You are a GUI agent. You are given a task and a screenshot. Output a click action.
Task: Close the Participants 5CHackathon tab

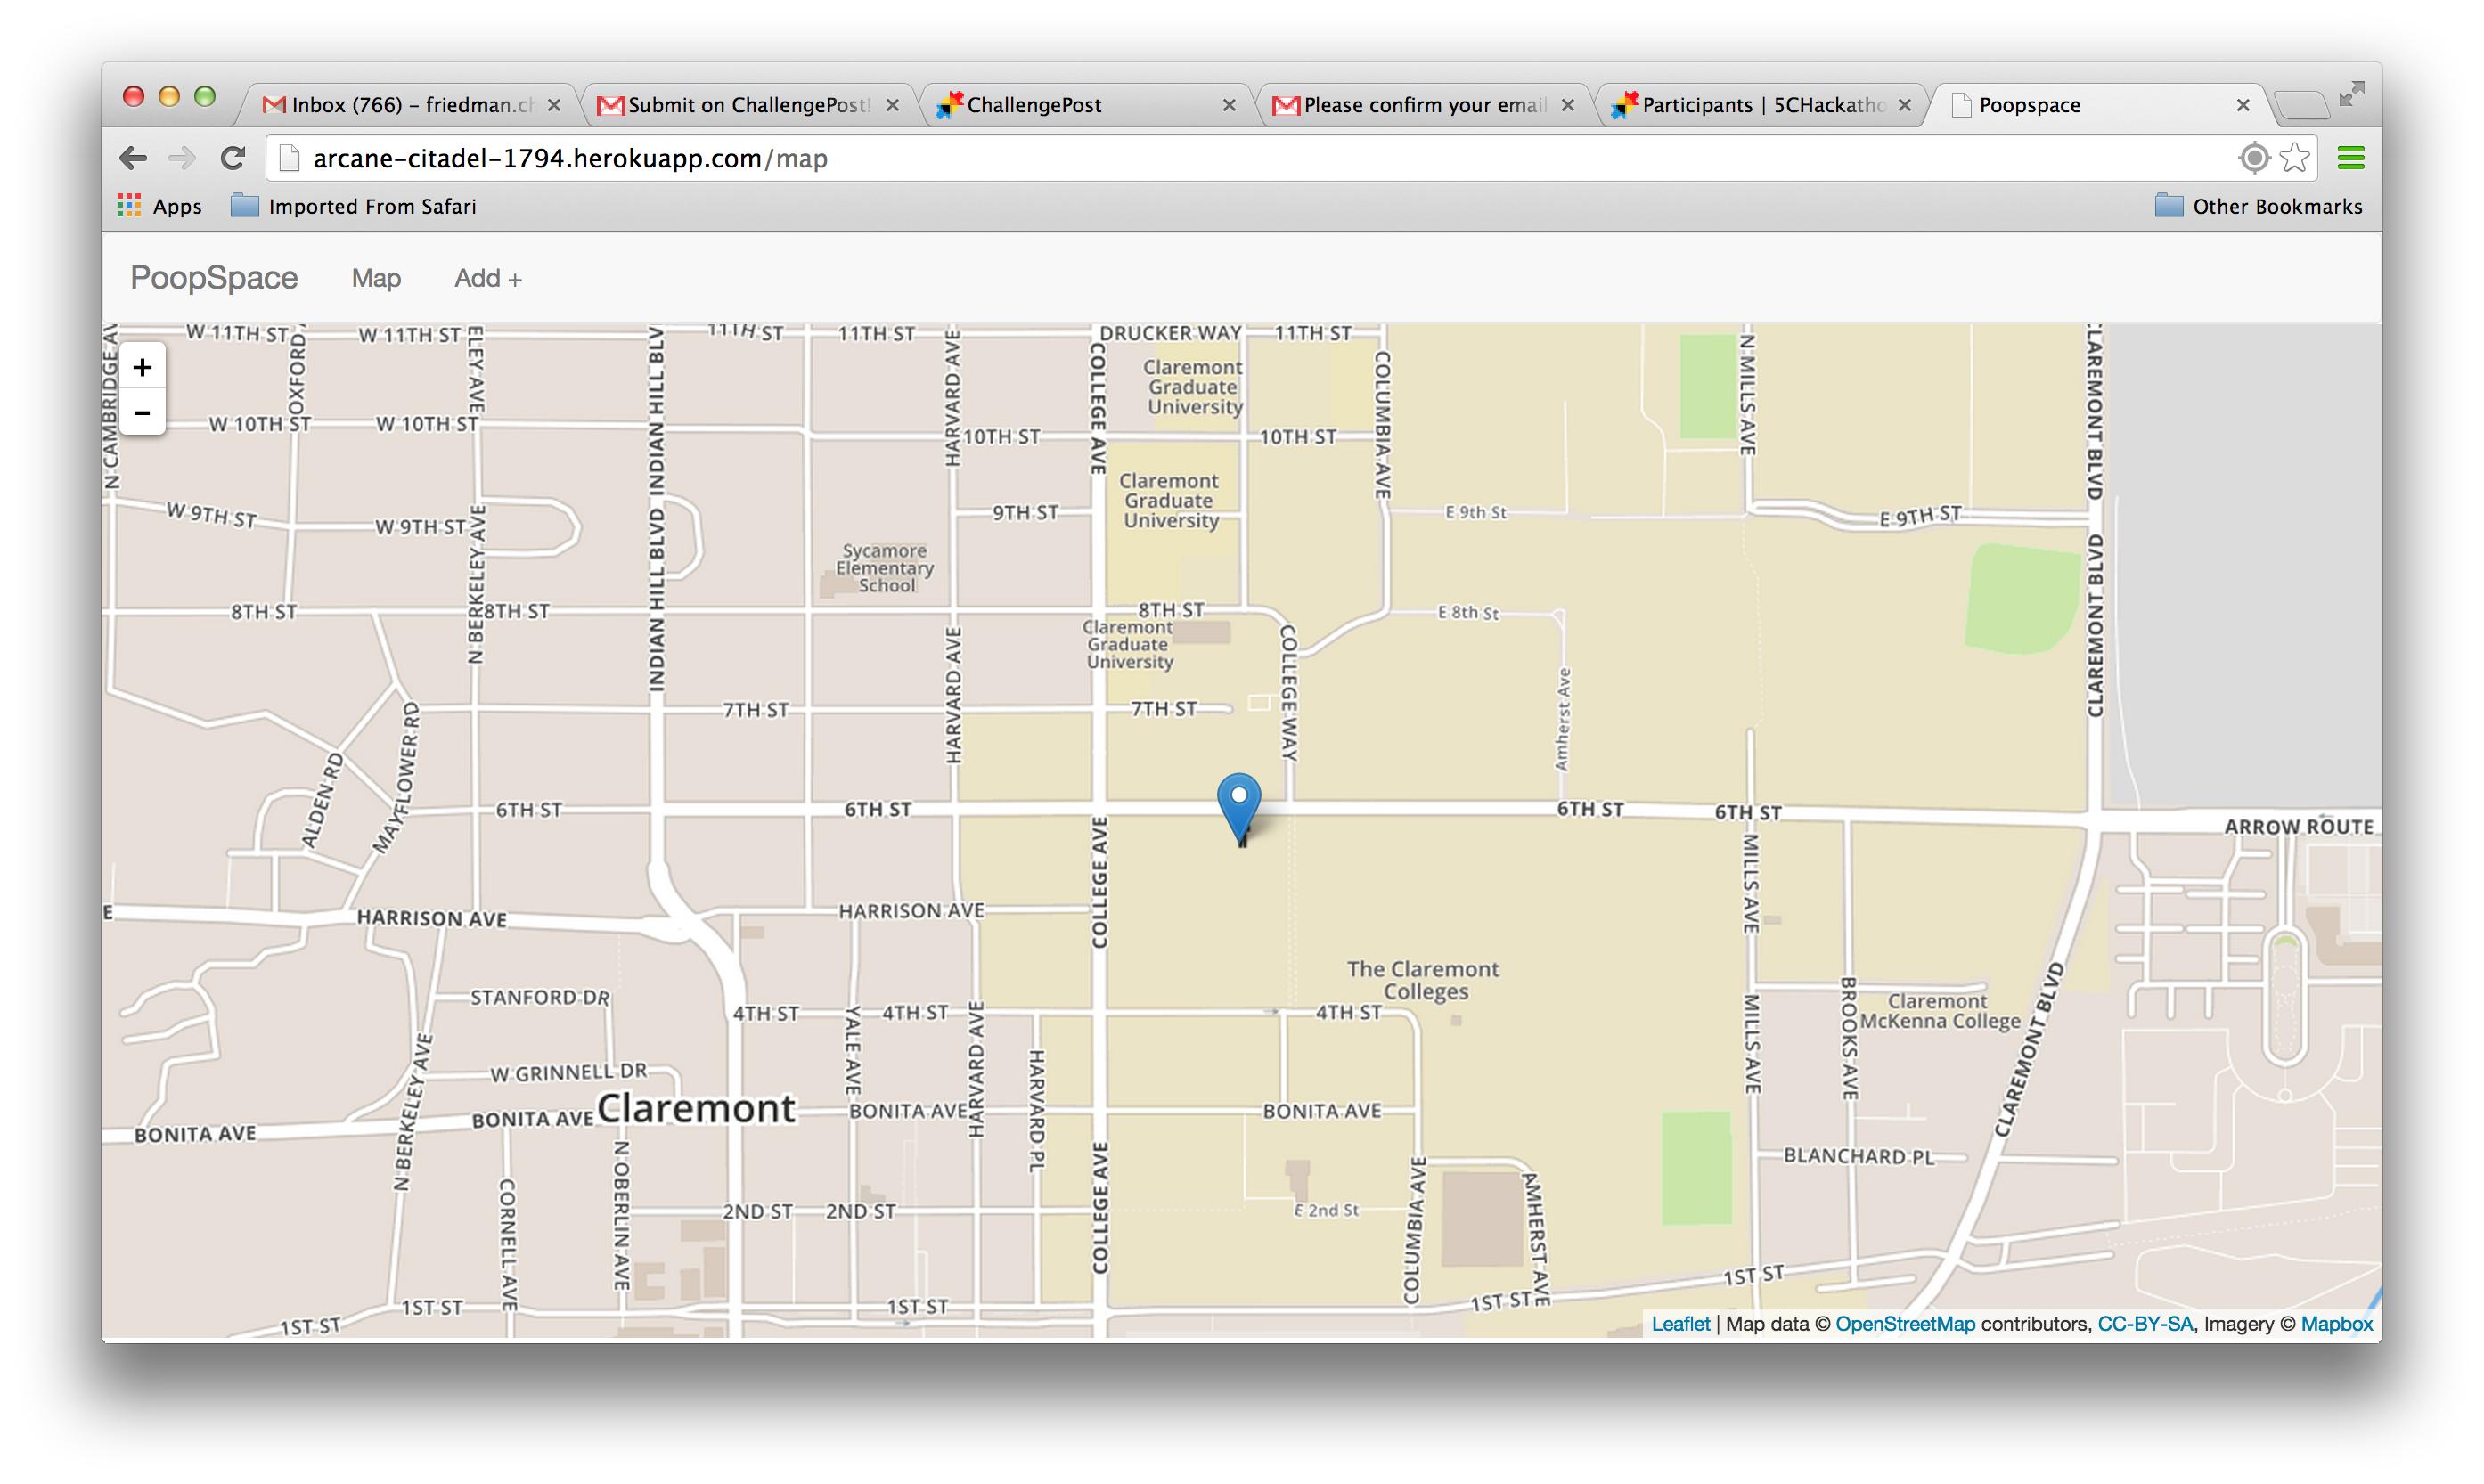click(x=1904, y=105)
